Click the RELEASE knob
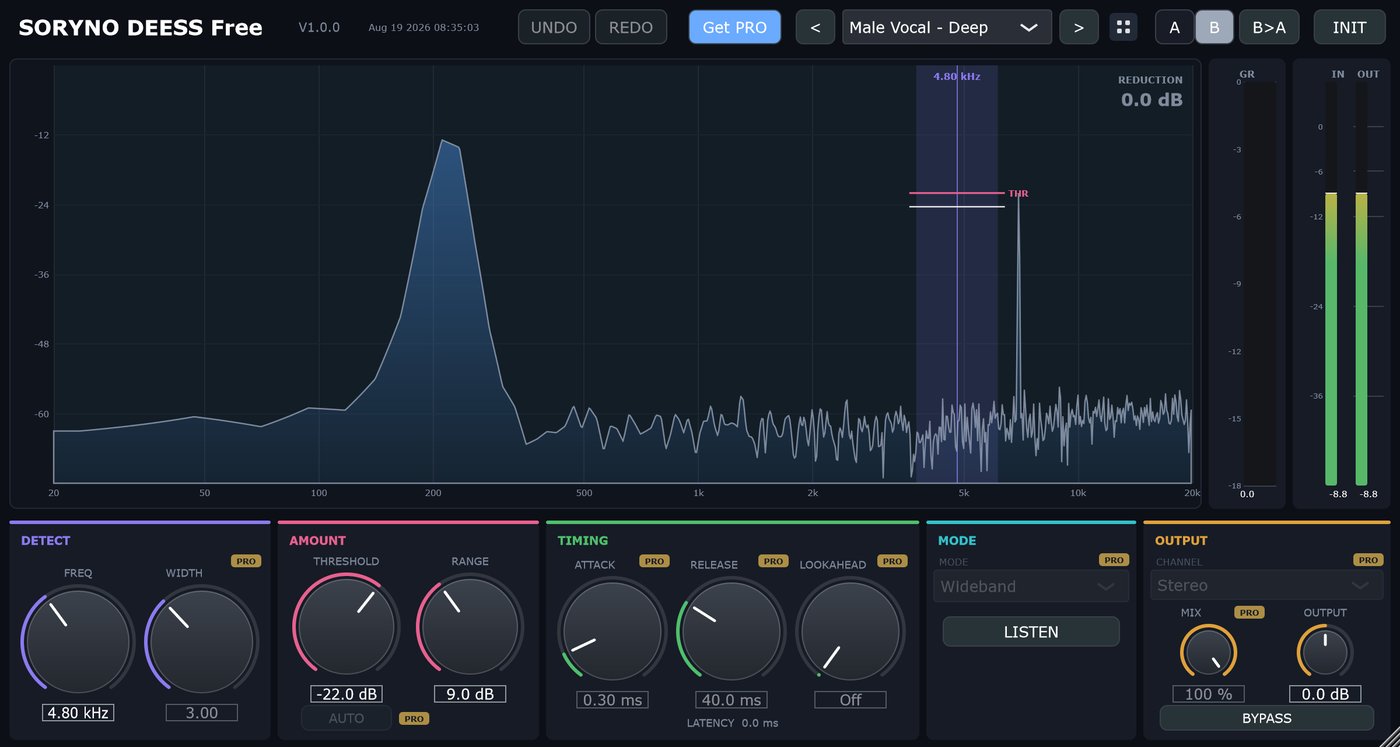1400x747 pixels. (731, 631)
